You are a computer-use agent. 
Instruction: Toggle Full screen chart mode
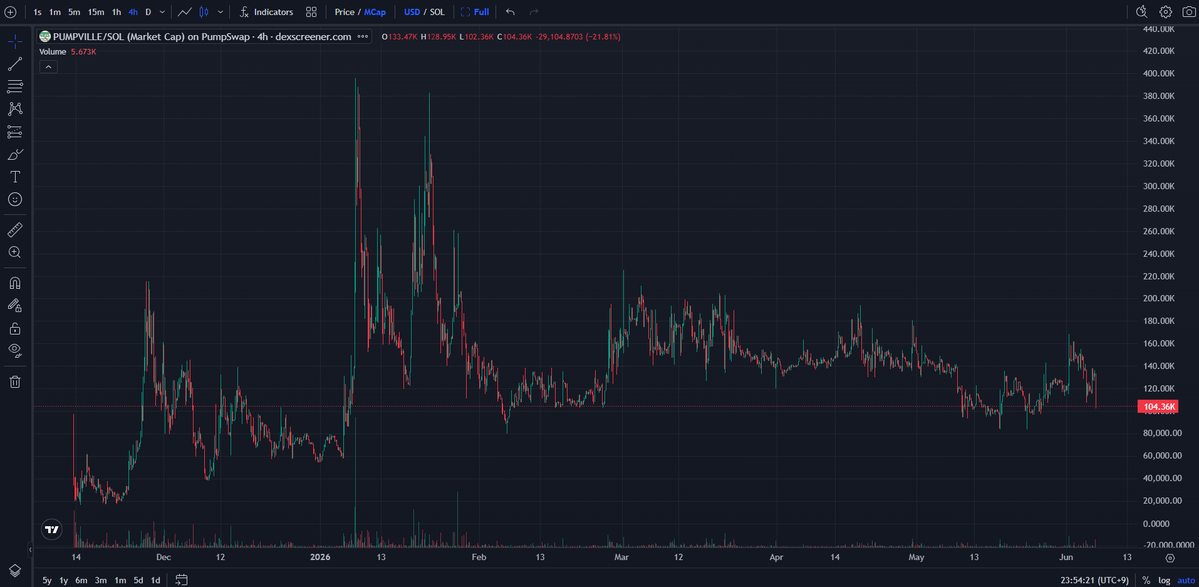[x=475, y=12]
